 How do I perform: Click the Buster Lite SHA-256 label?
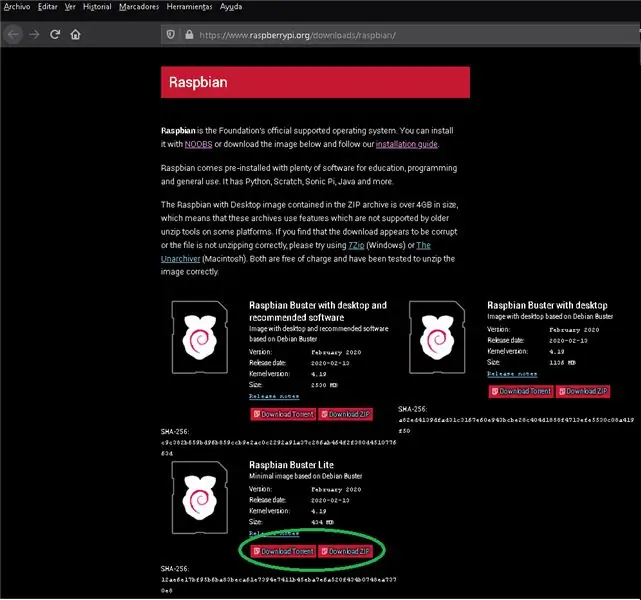point(175,569)
